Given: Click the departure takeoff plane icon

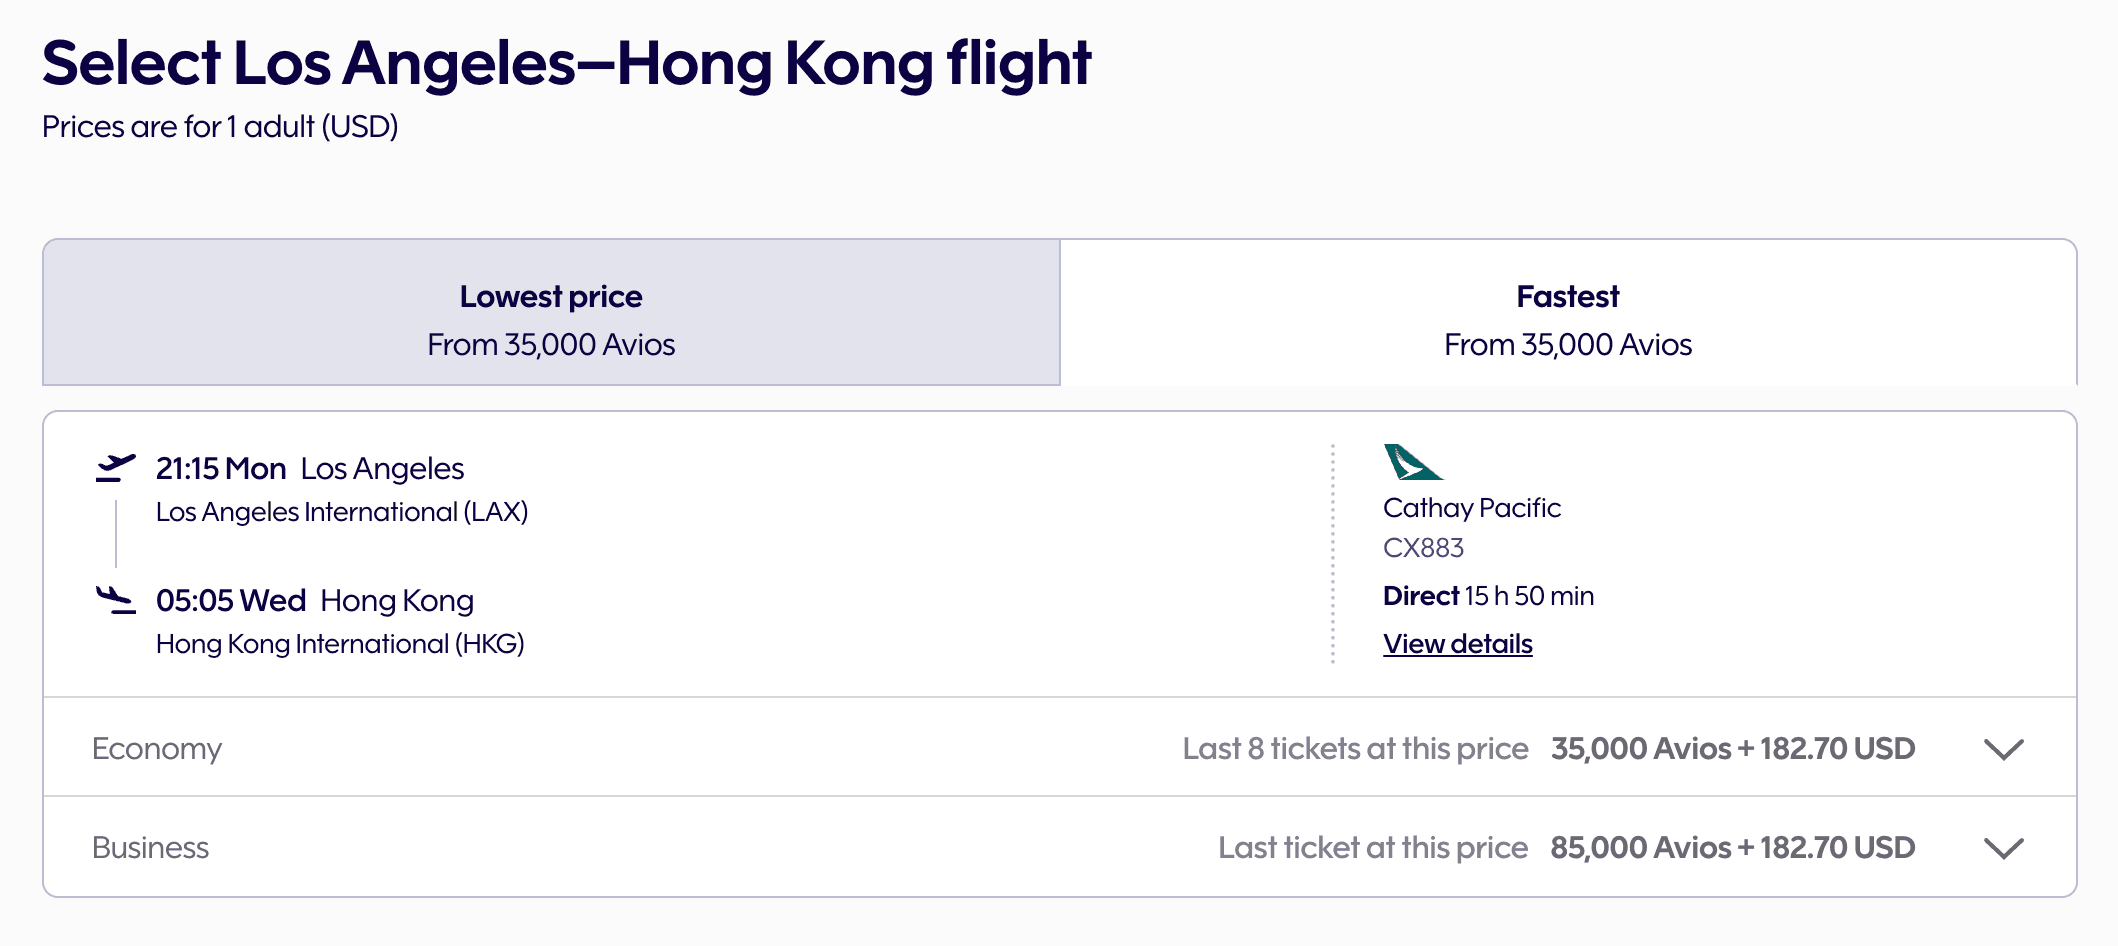Looking at the screenshot, I should point(119,465).
